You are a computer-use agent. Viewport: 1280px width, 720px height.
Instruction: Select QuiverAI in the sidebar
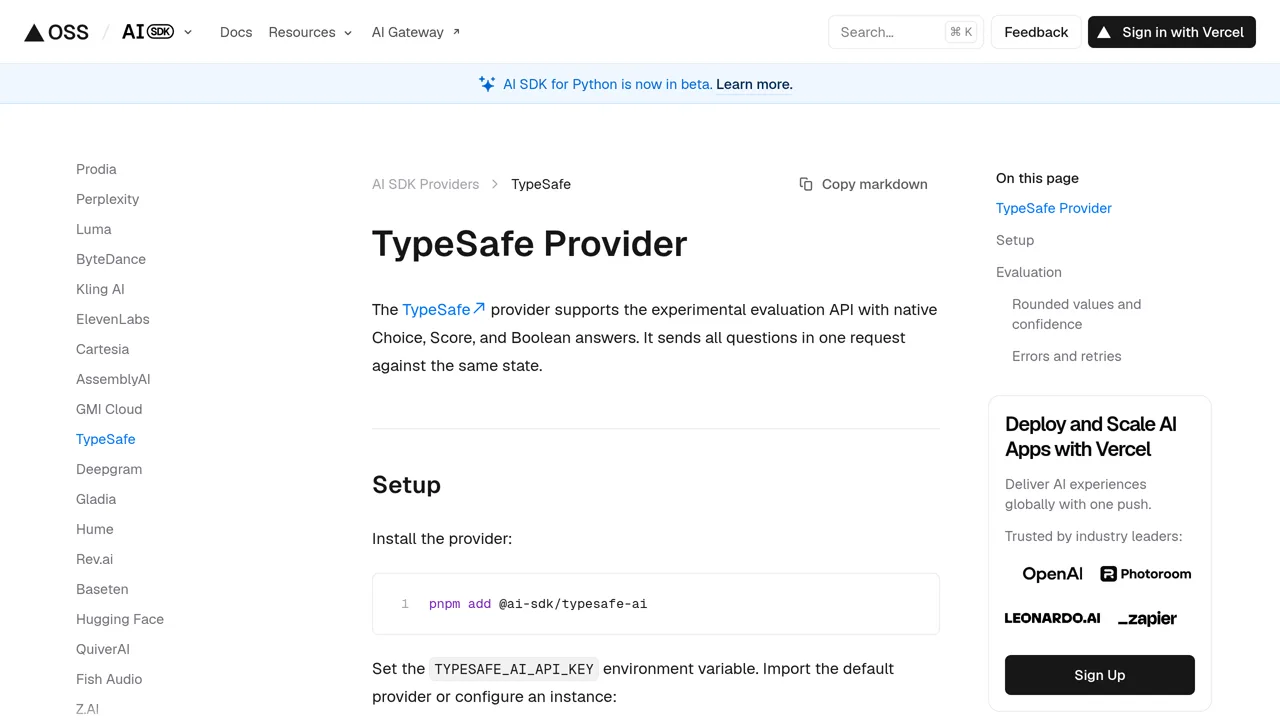click(103, 649)
